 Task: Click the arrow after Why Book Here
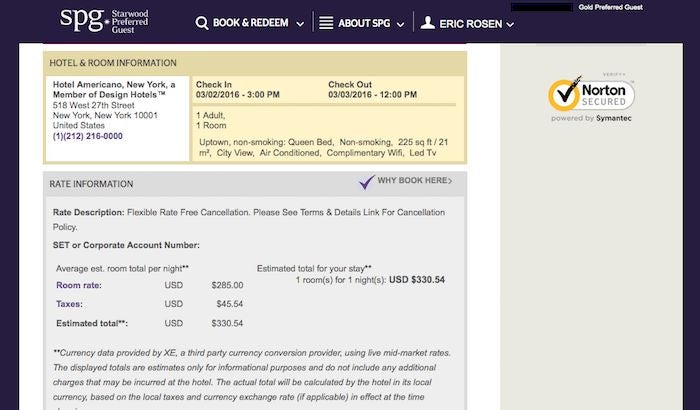tap(450, 180)
